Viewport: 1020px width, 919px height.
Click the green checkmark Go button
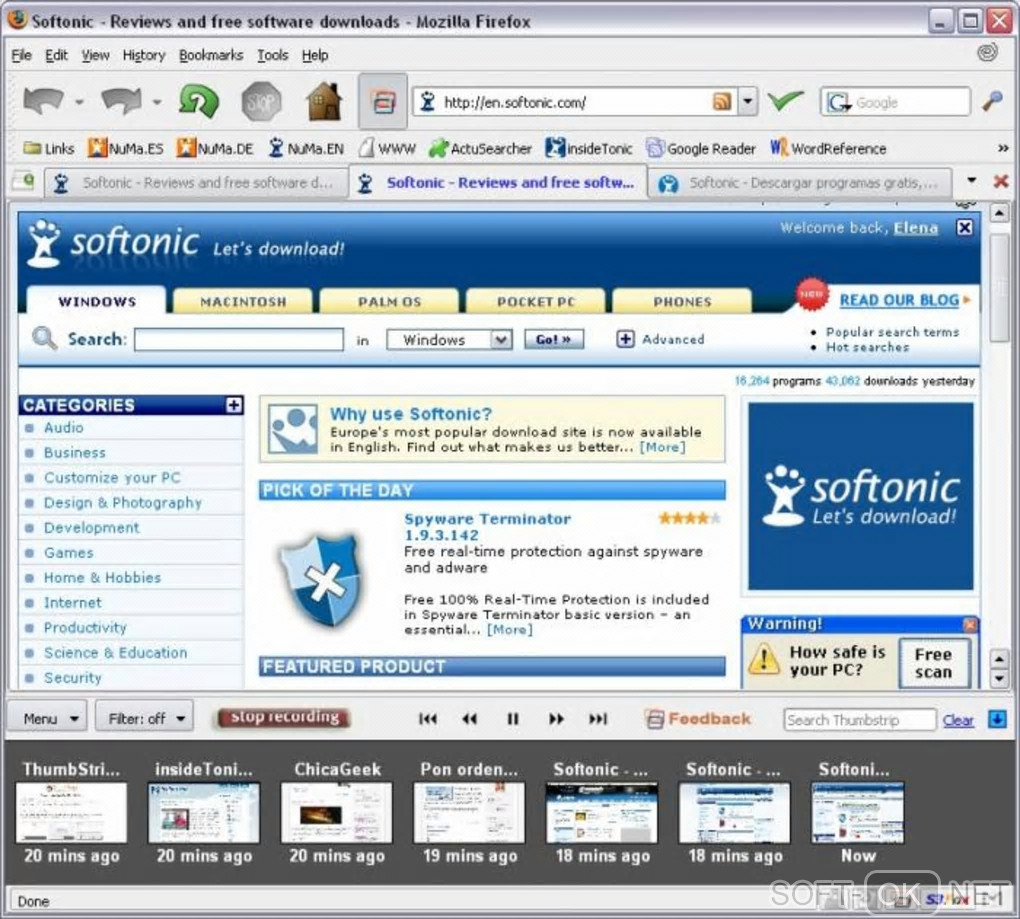(785, 101)
